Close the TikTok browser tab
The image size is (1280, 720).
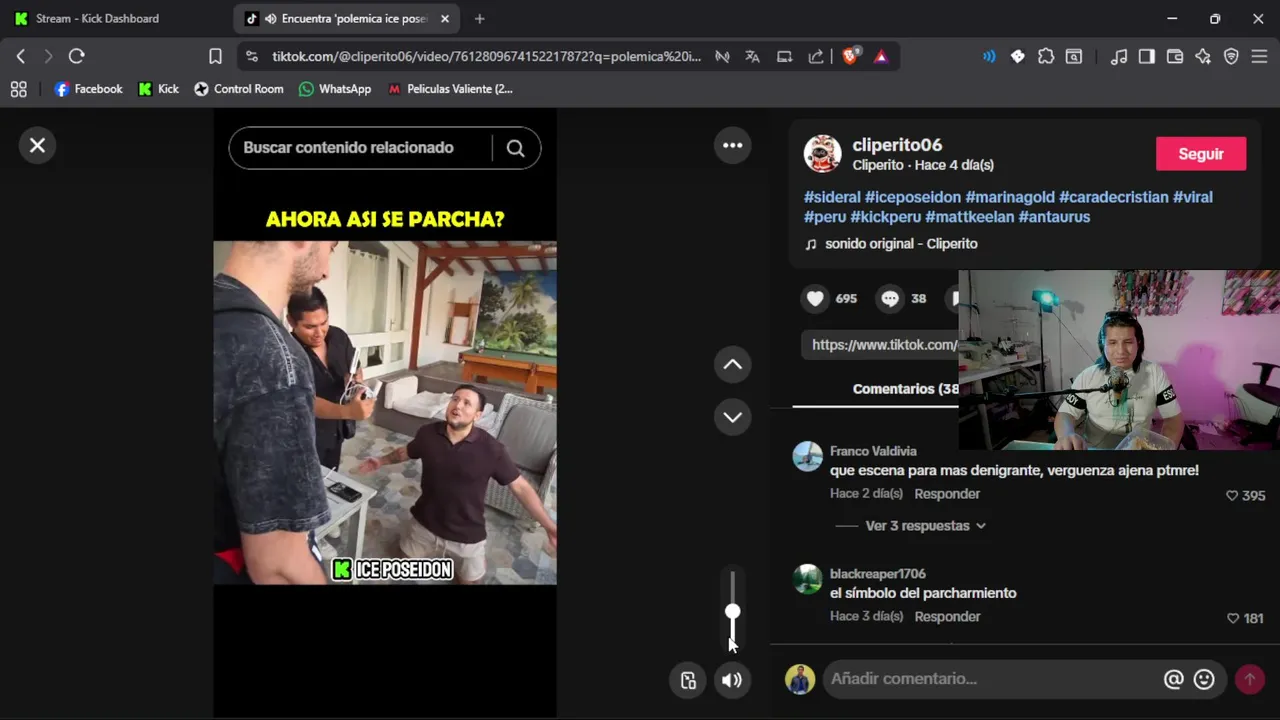(x=445, y=19)
